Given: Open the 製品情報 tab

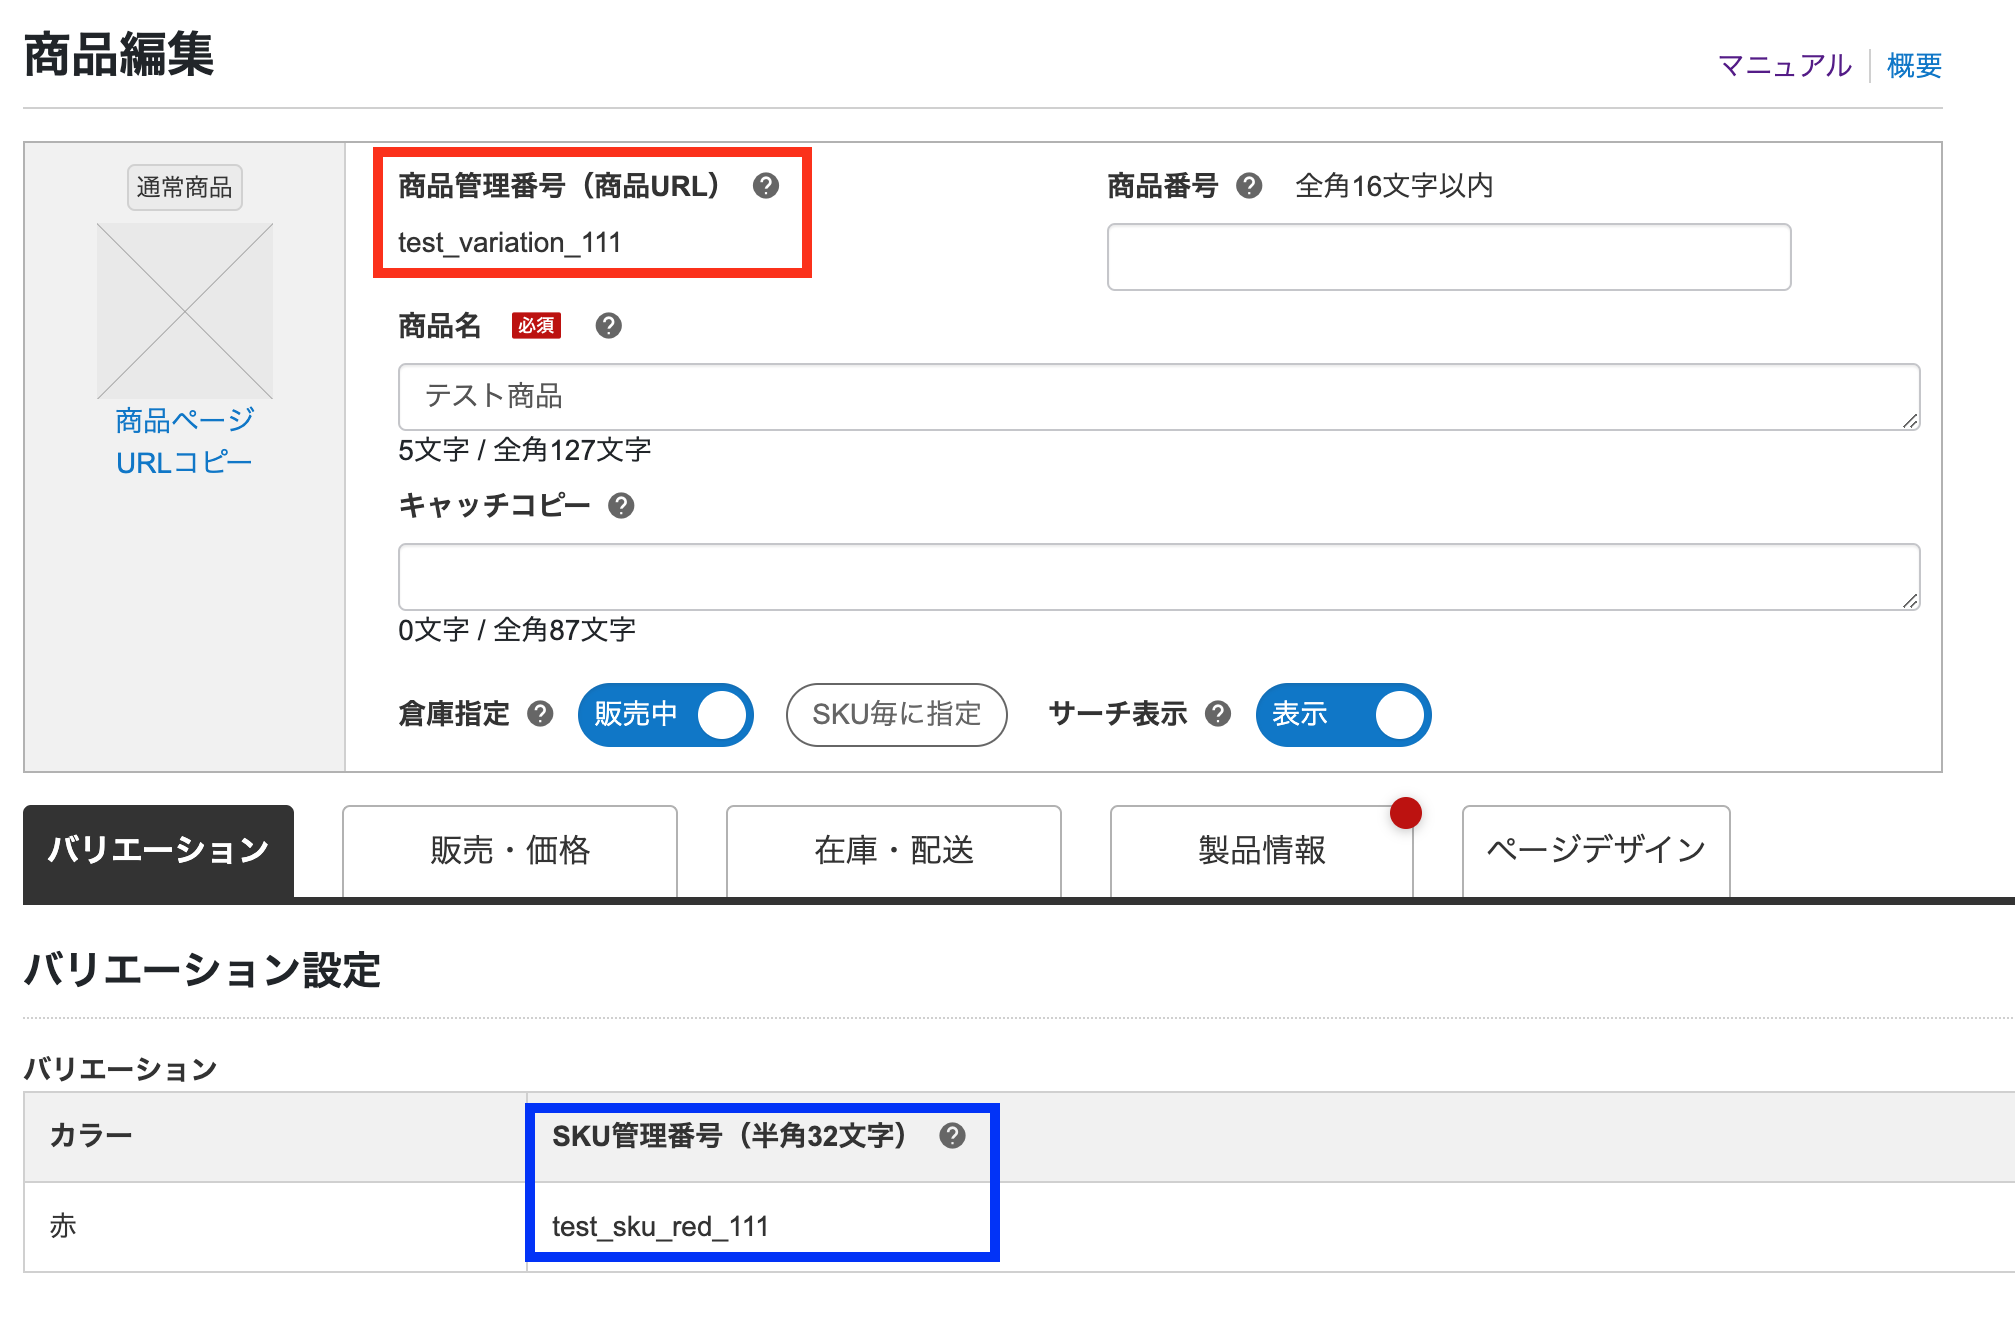Looking at the screenshot, I should (1261, 851).
